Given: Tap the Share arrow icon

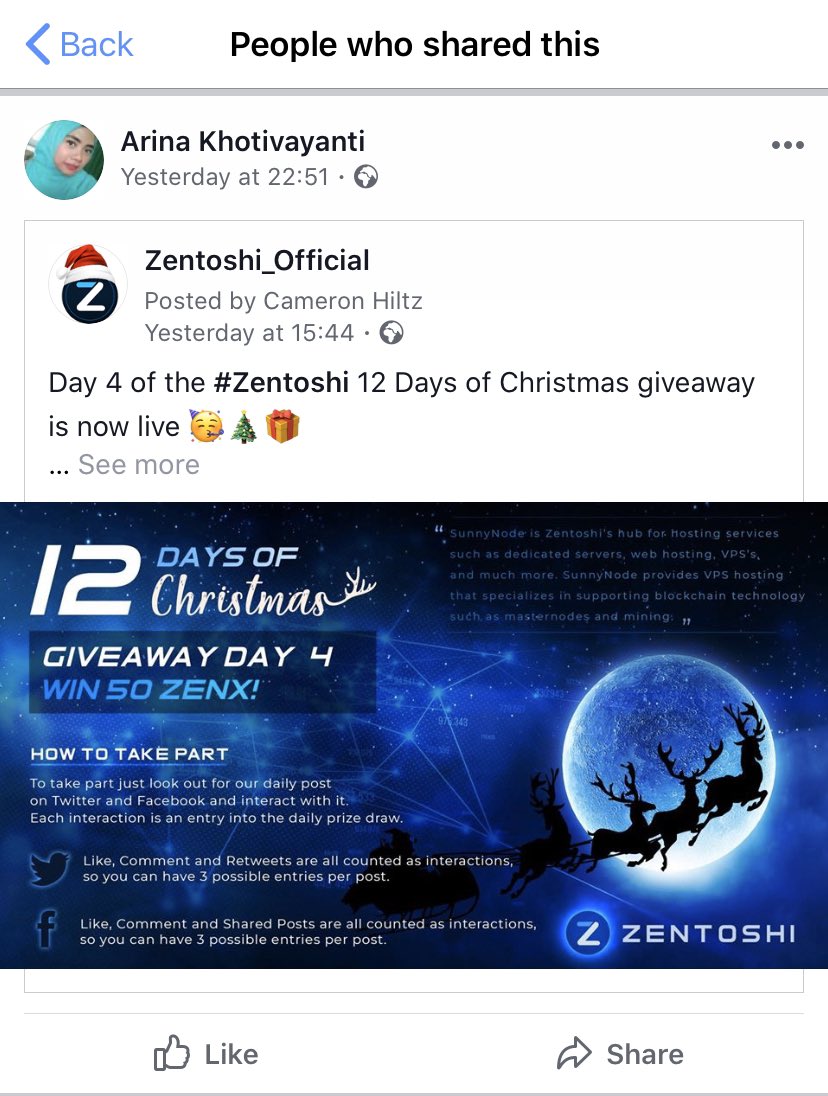Looking at the screenshot, I should [x=574, y=1053].
